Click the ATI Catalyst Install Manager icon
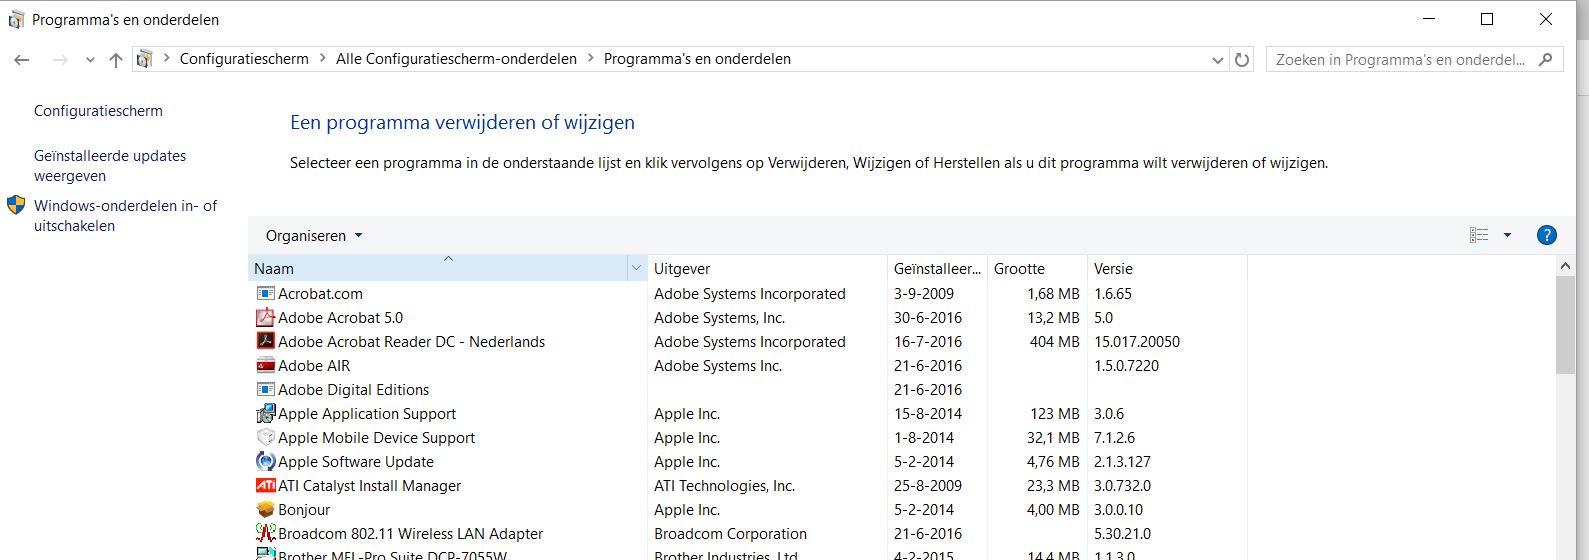The width and height of the screenshot is (1589, 560). pyautogui.click(x=265, y=485)
